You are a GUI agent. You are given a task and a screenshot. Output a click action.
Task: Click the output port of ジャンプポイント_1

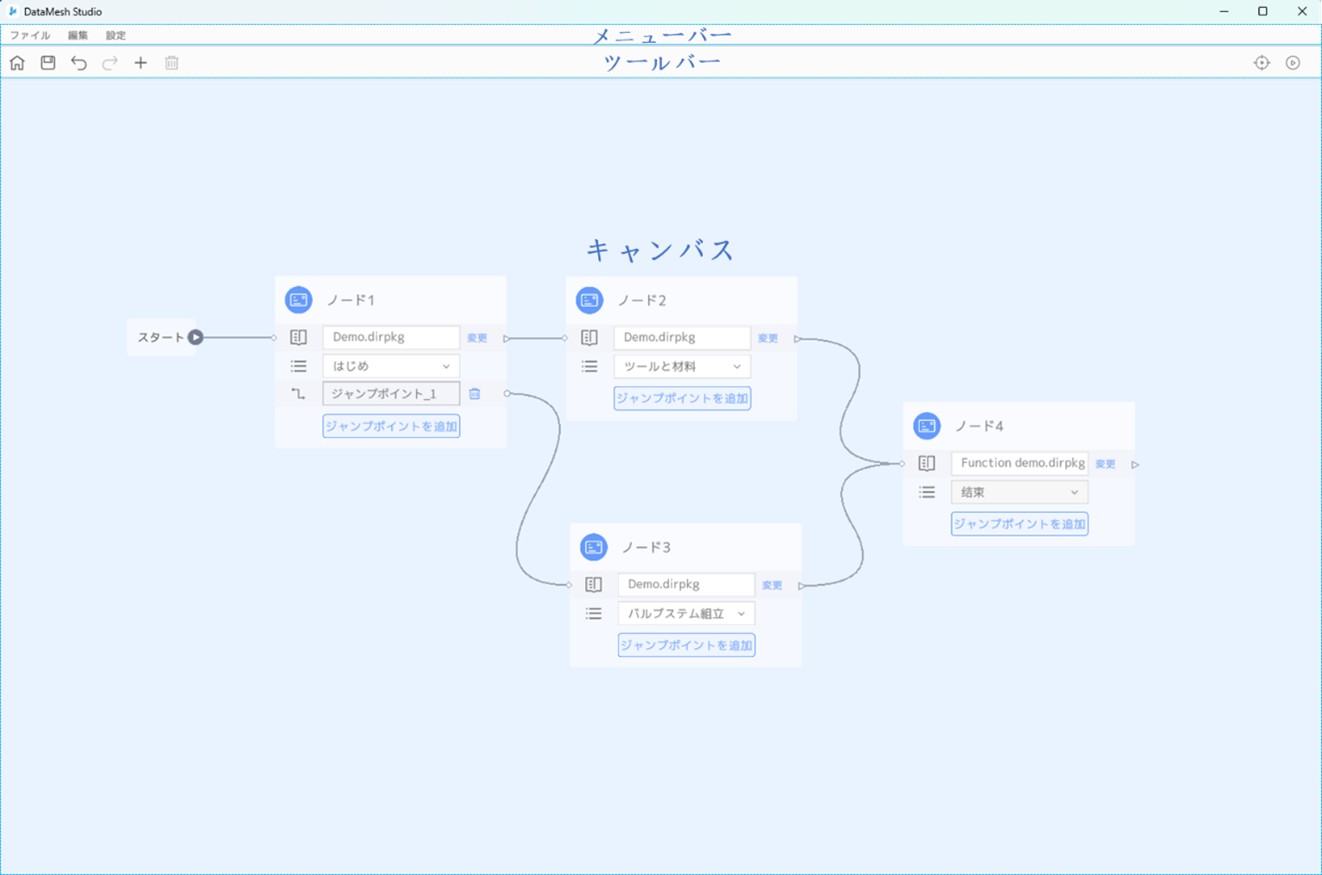[x=507, y=394]
